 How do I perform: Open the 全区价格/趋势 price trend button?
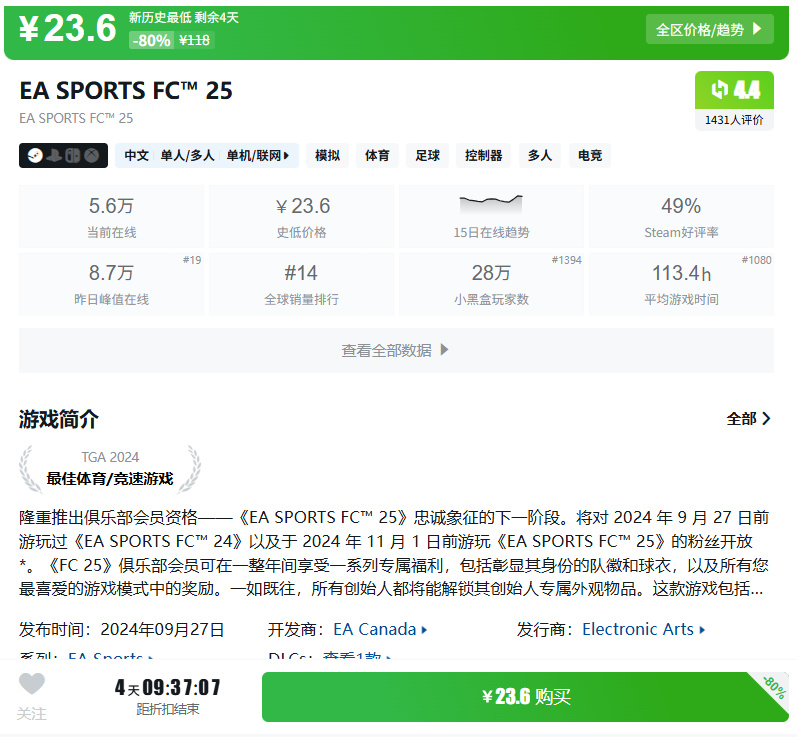click(x=710, y=29)
